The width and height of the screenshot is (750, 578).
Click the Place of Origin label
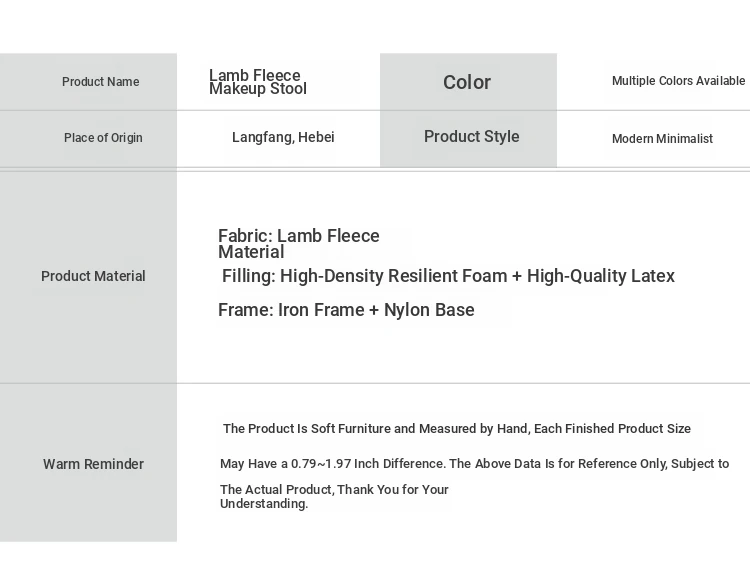click(103, 138)
